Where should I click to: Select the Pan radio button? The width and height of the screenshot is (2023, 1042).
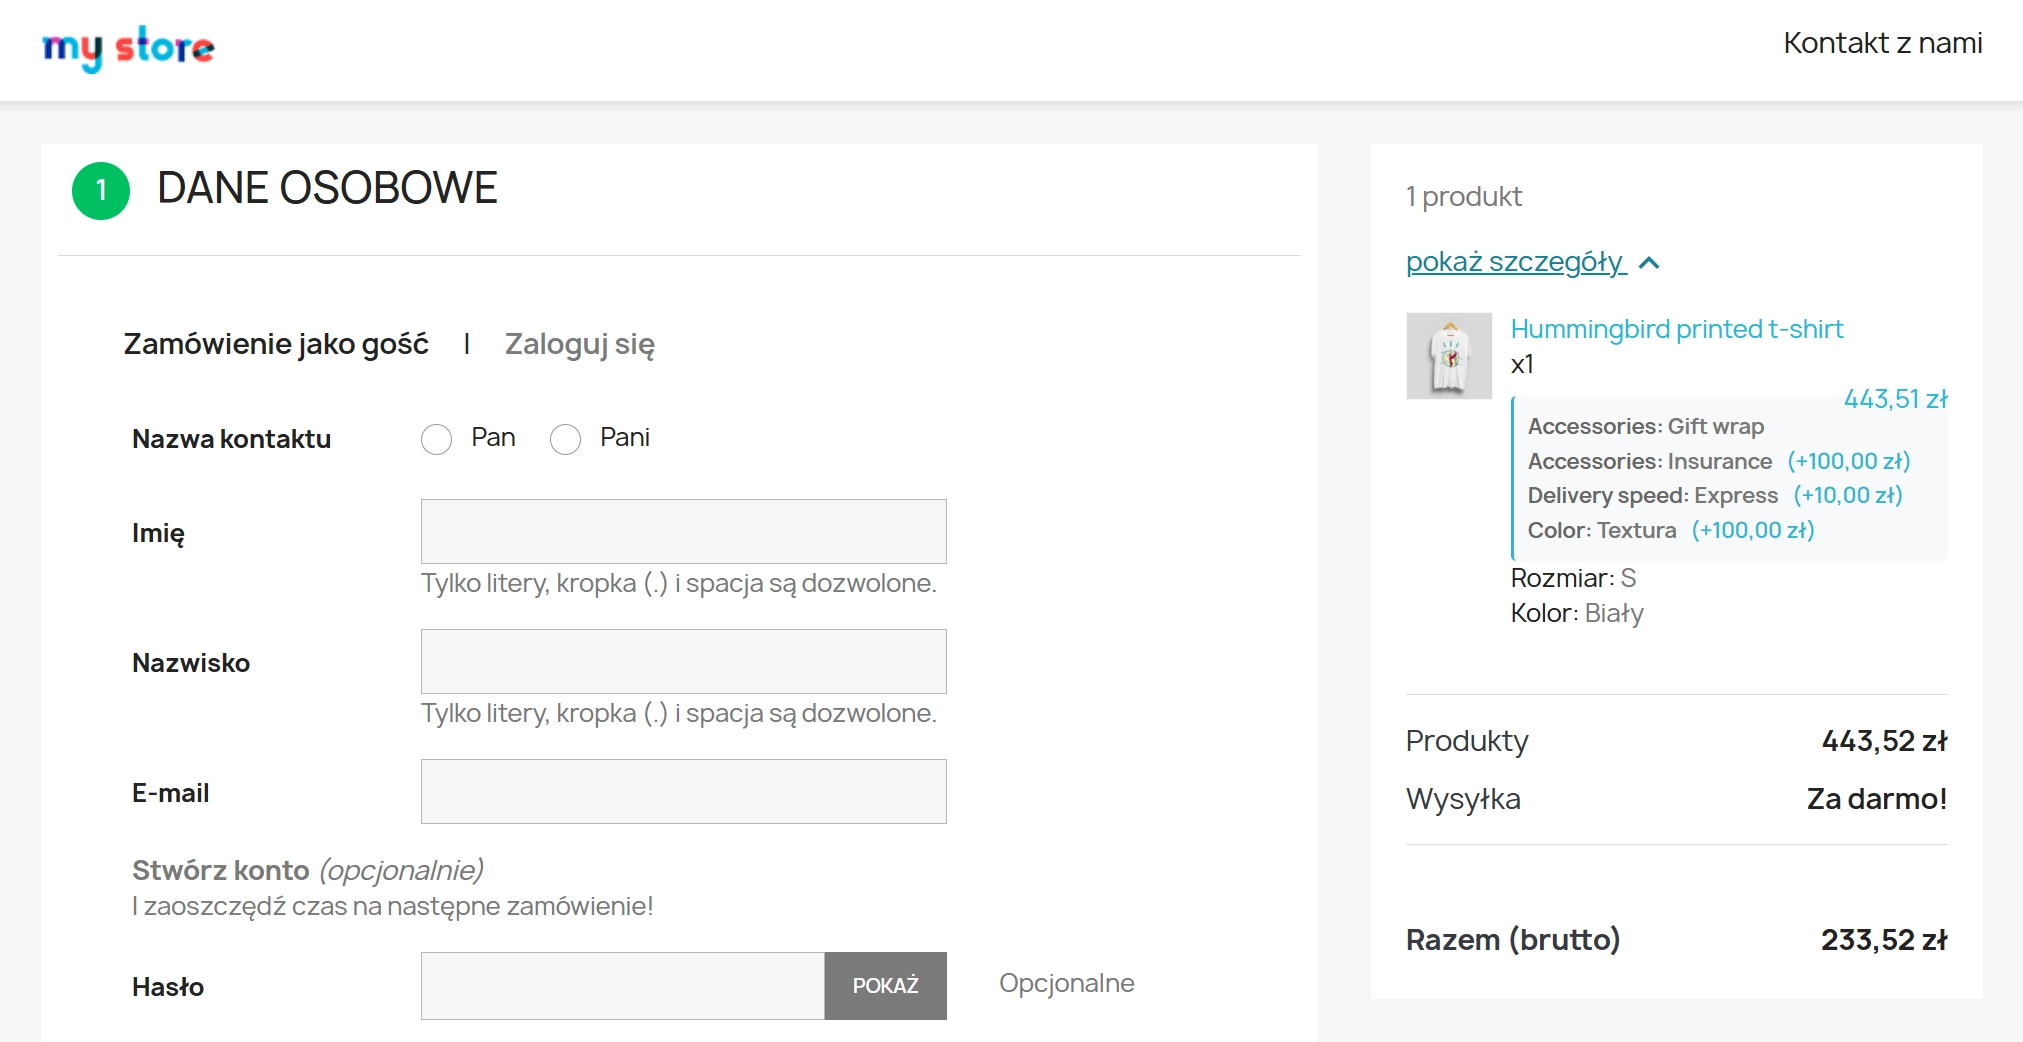(x=437, y=439)
